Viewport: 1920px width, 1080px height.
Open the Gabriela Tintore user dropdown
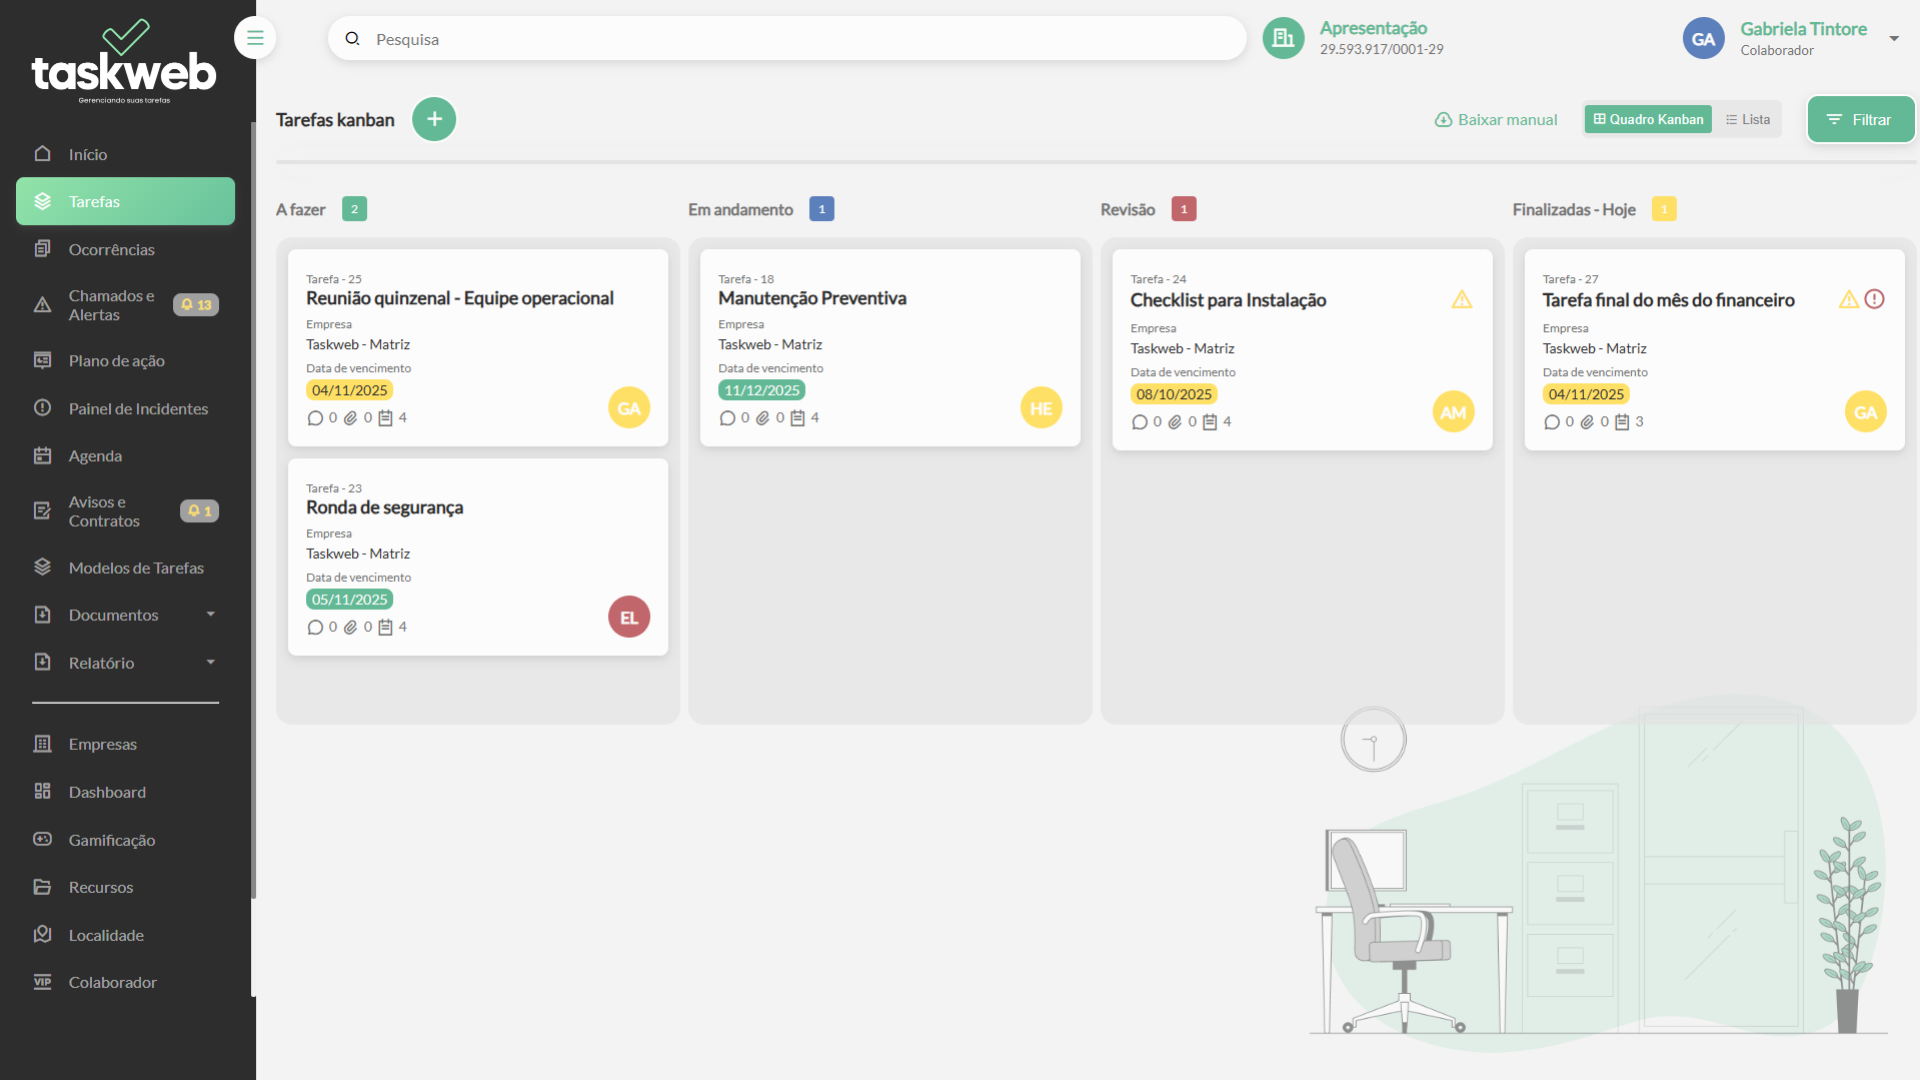point(1894,39)
